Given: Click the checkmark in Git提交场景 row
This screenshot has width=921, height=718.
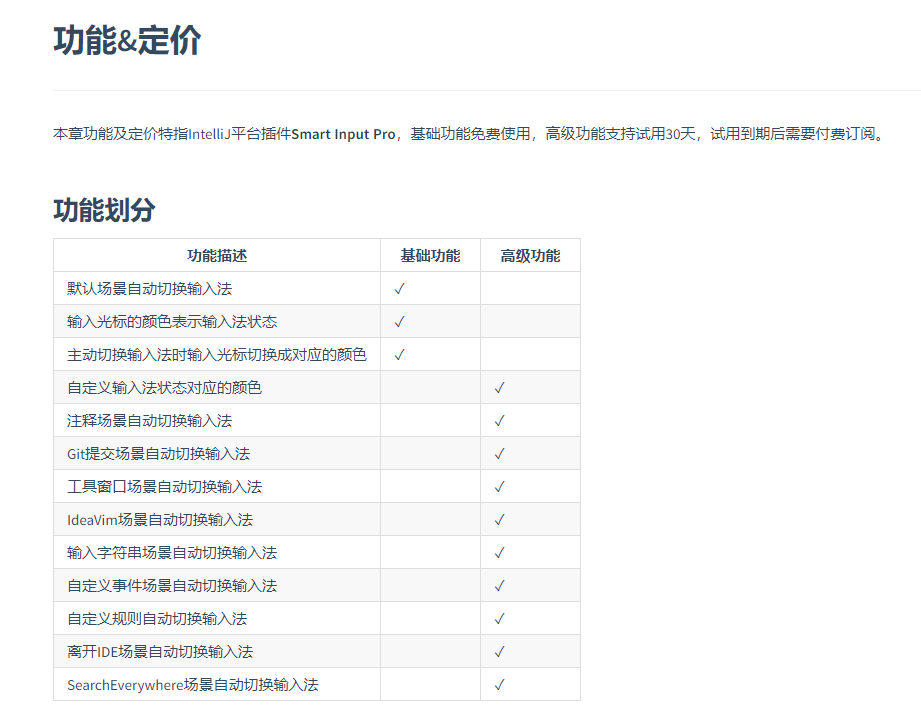Looking at the screenshot, I should click(499, 454).
